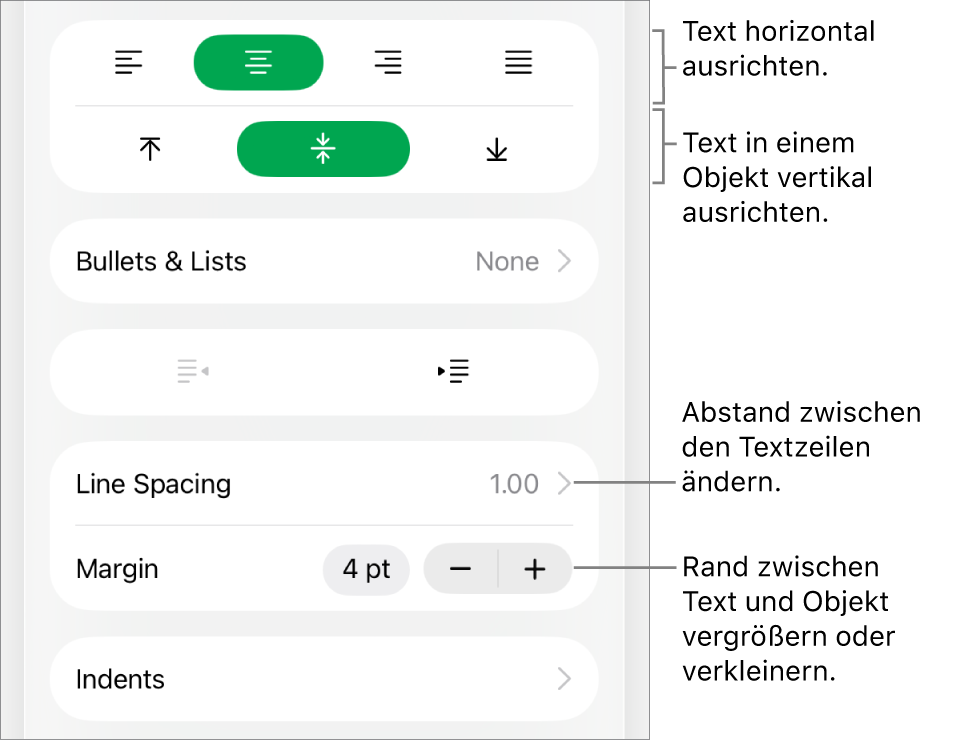Align text to bottom of object
This screenshot has width=953, height=740.
497,149
